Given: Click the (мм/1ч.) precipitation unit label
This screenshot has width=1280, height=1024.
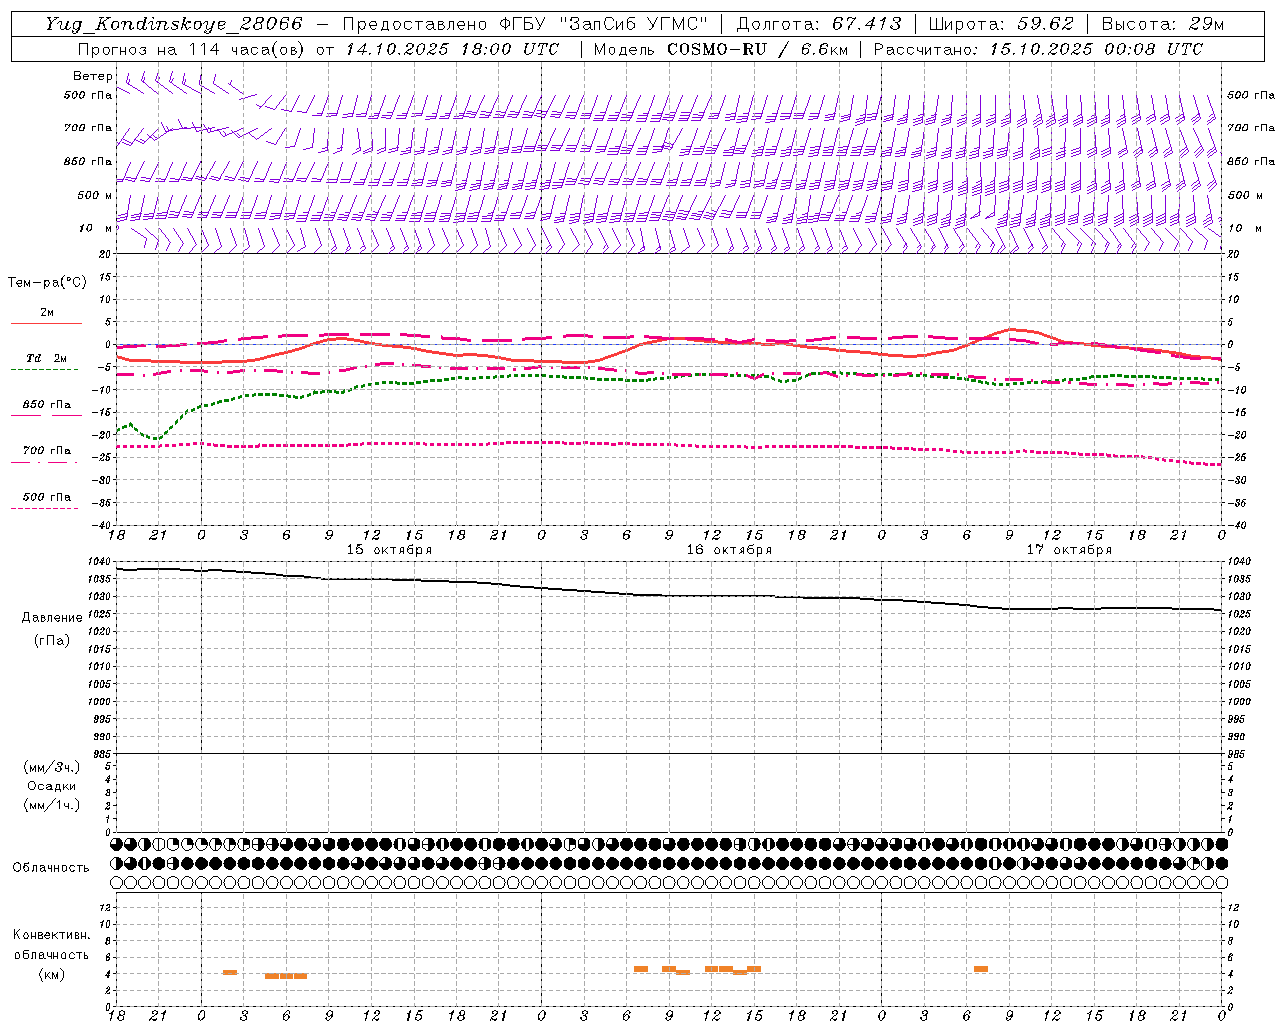Looking at the screenshot, I should click(52, 805).
